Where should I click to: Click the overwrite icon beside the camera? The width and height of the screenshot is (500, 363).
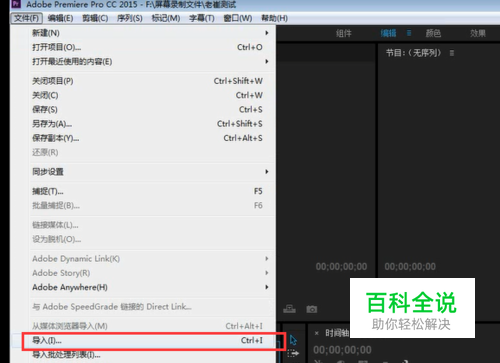289,309
